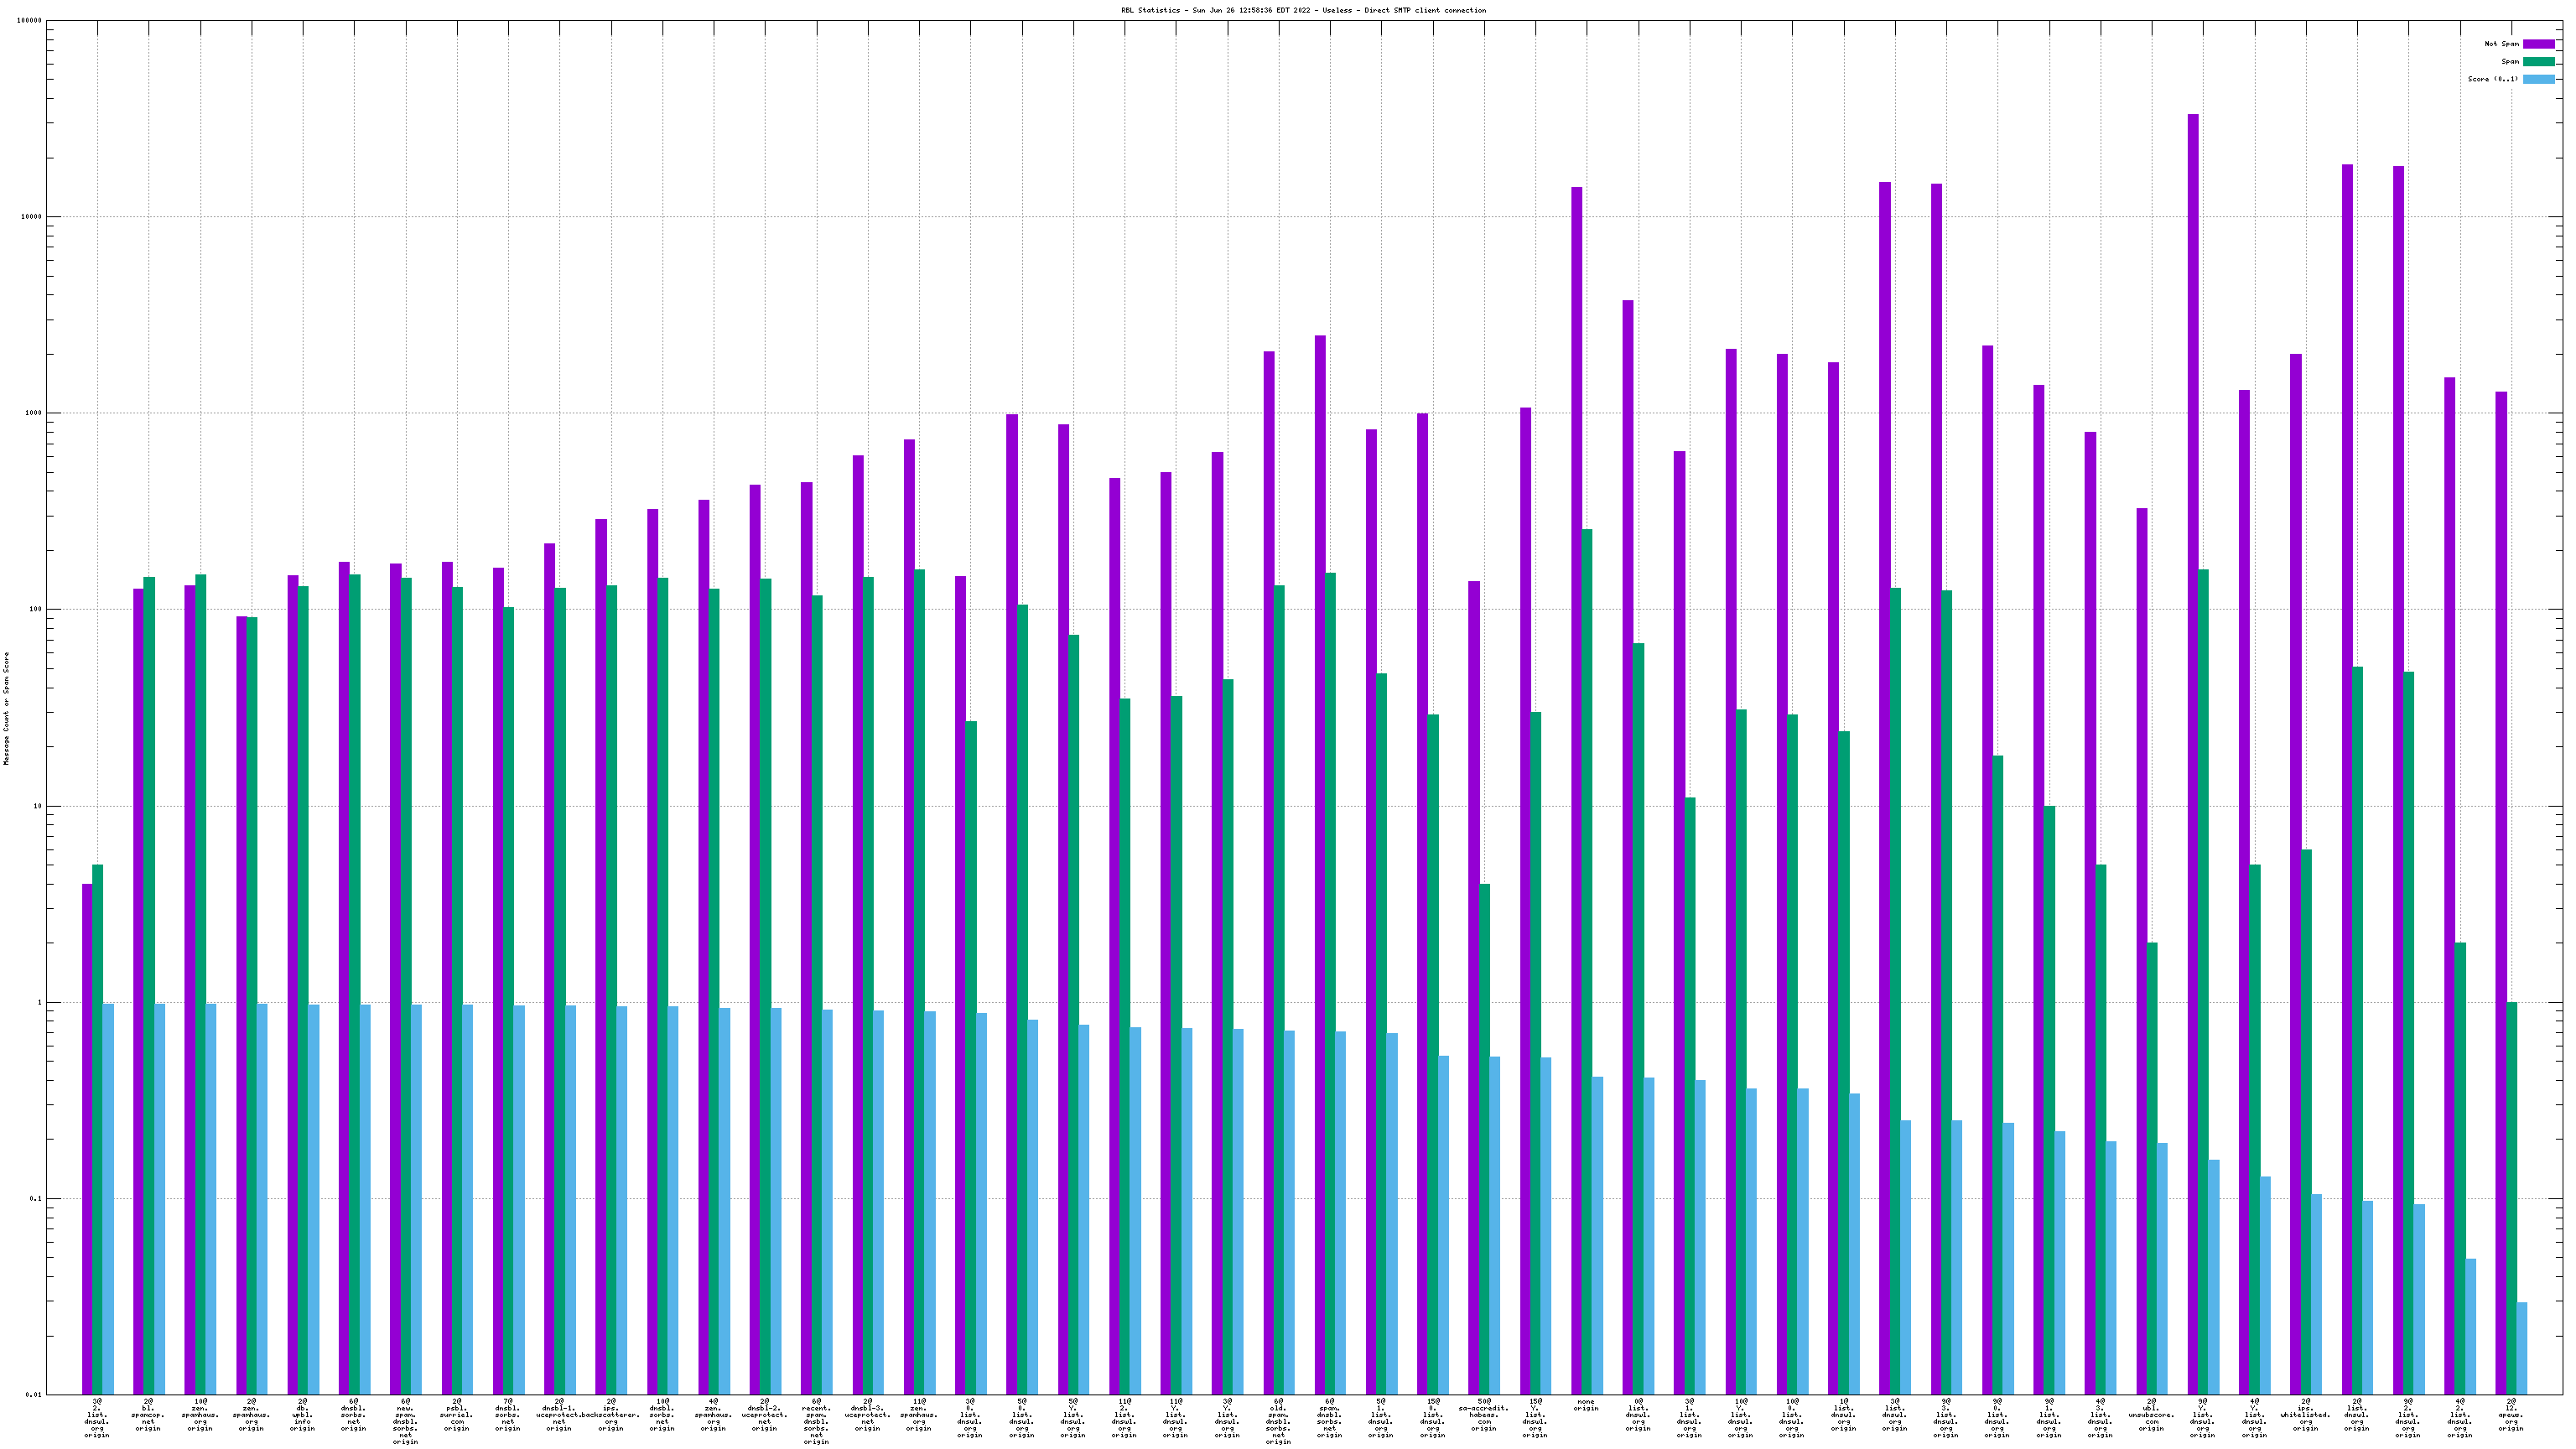Click the psbl.surriel.com origin x-axis label

click(x=456, y=1415)
